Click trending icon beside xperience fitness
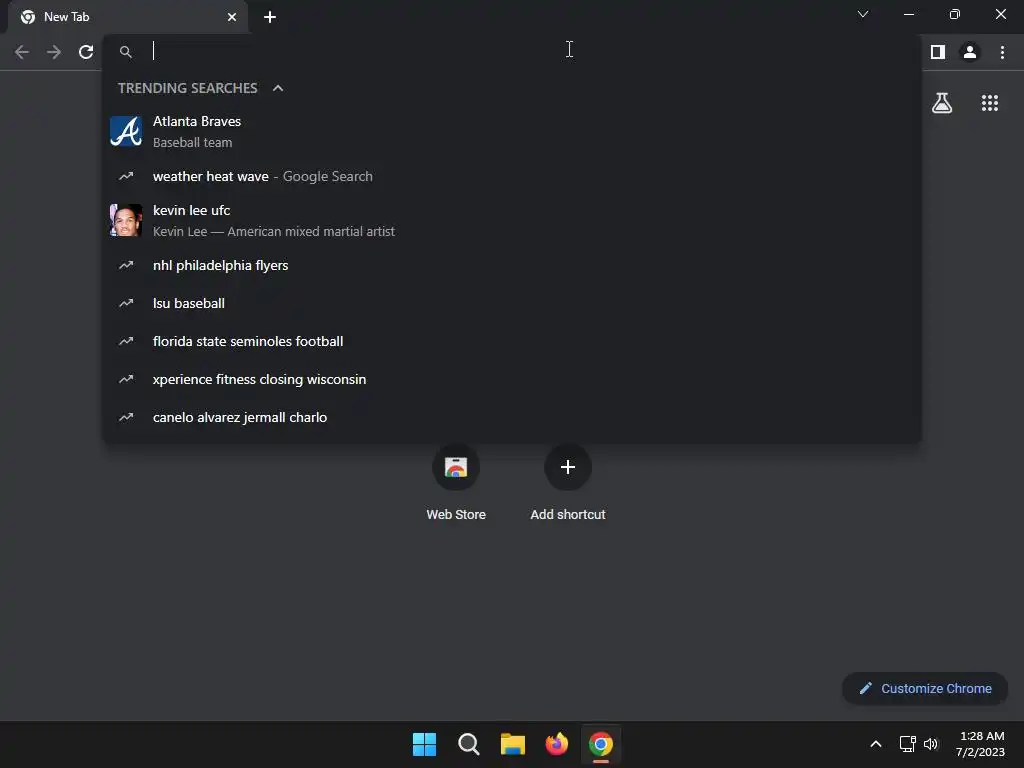 point(126,379)
